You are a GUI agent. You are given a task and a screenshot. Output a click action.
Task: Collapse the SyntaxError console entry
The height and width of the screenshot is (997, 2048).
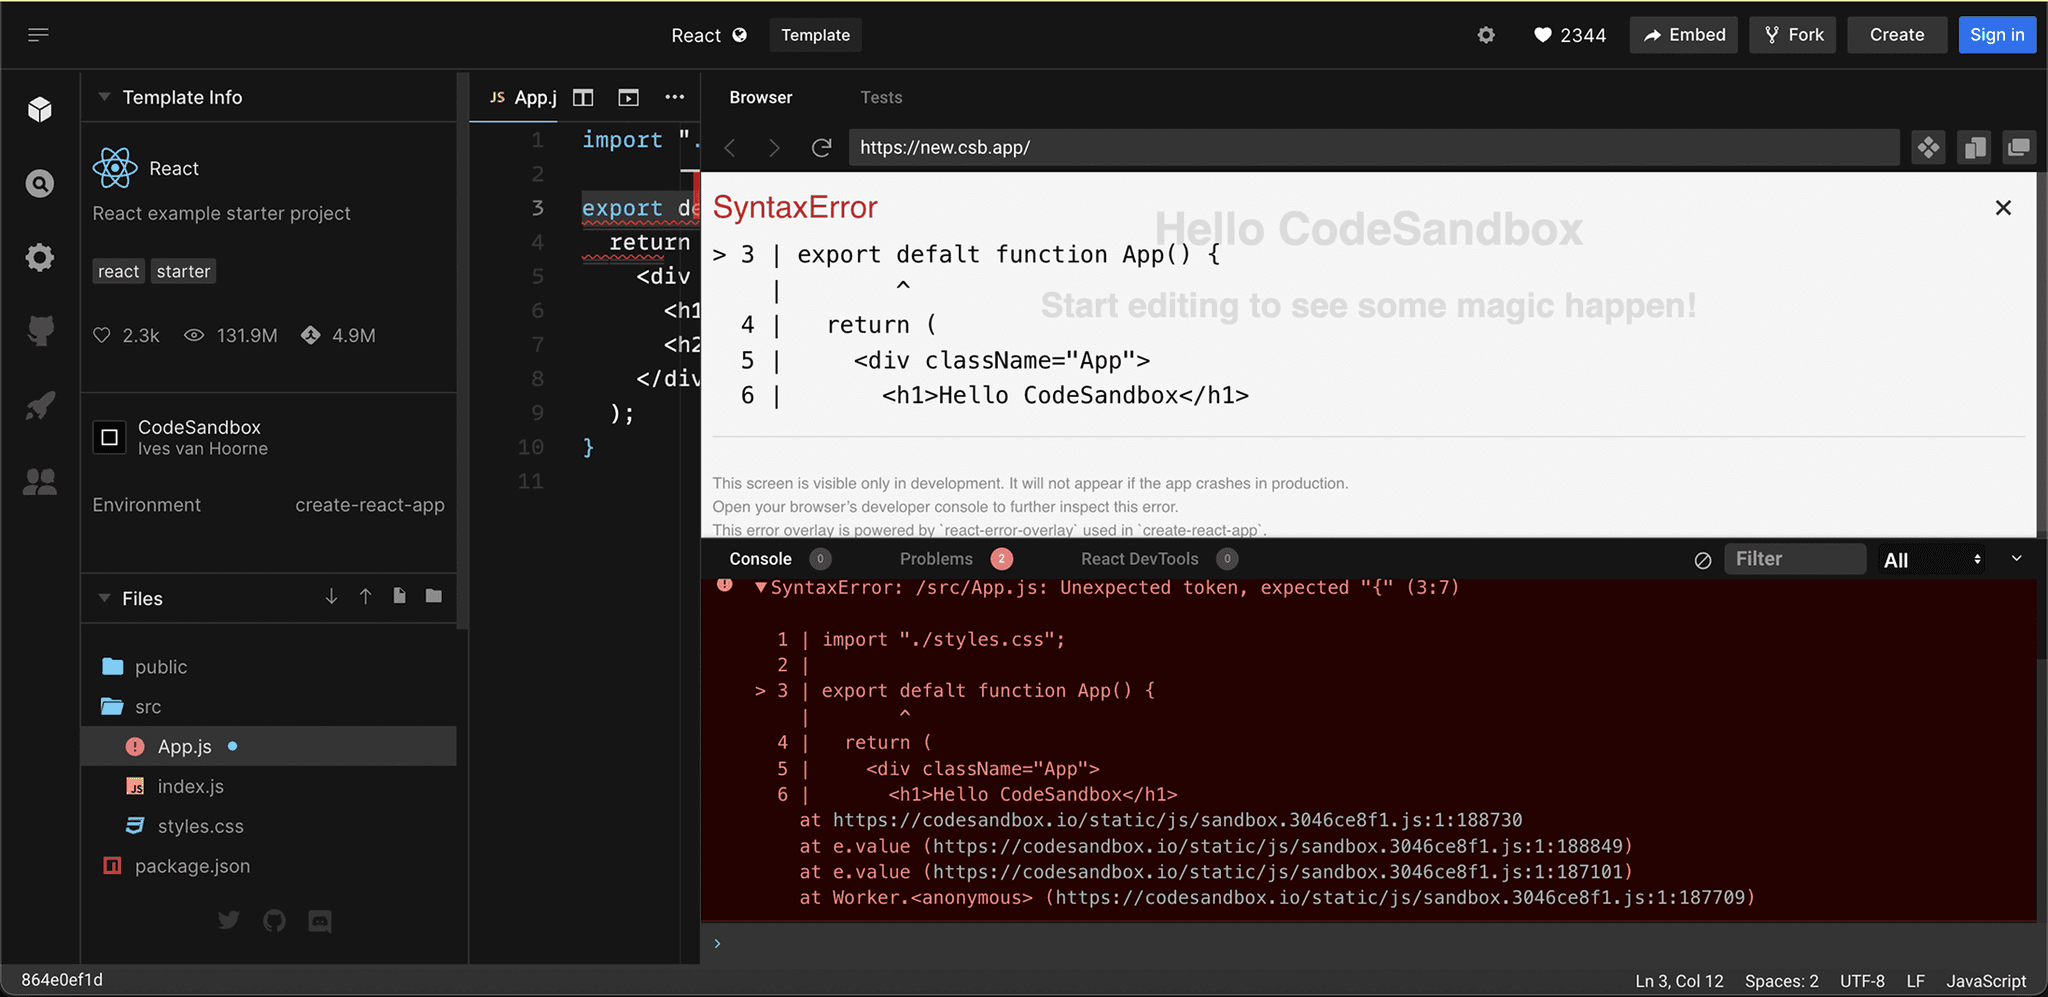(x=761, y=587)
